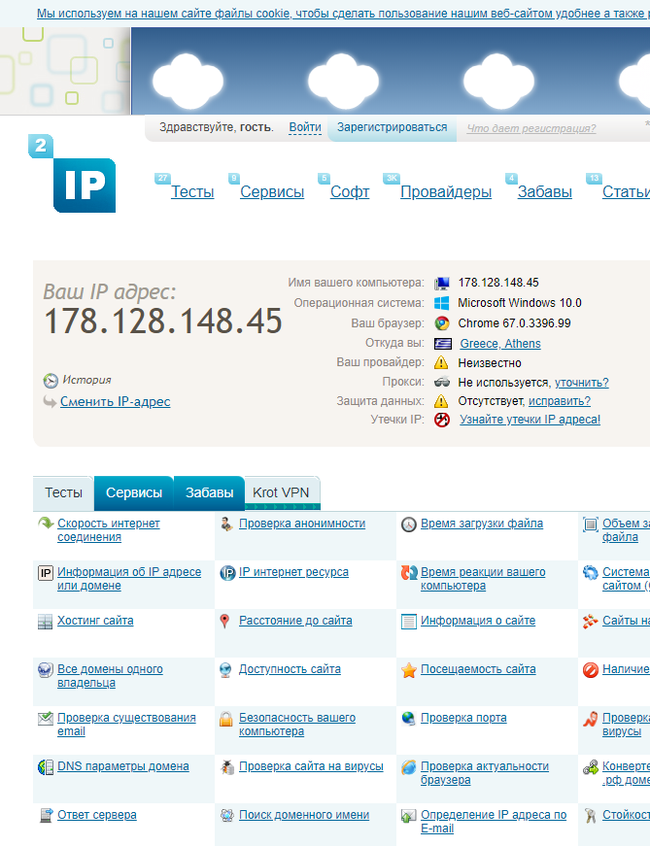Switch to the Тесты tab

pyautogui.click(x=64, y=493)
